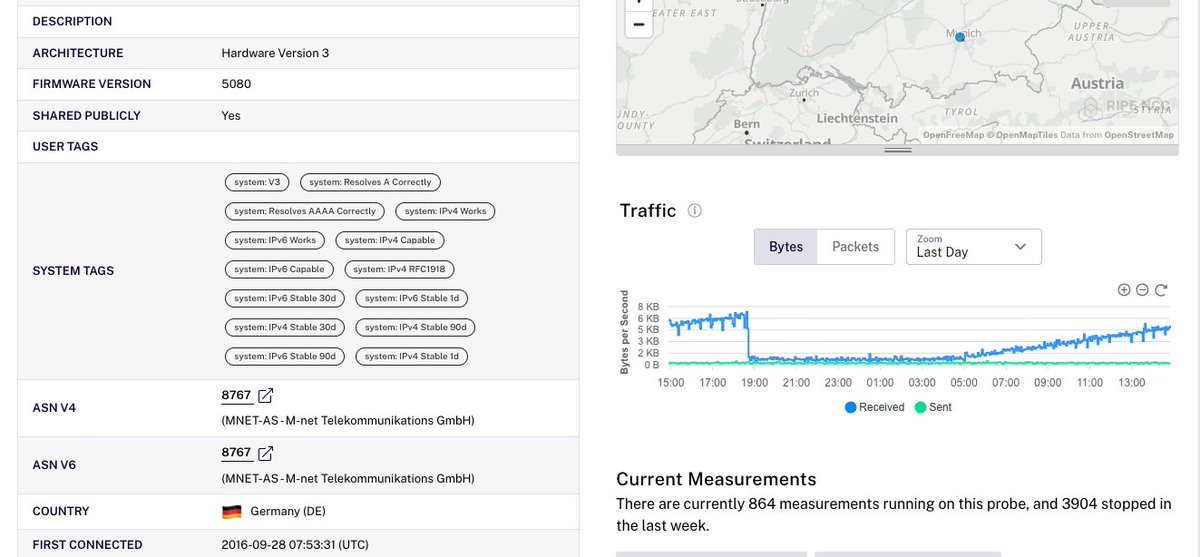
Task: Select the Bytes traffic view
Action: click(786, 247)
